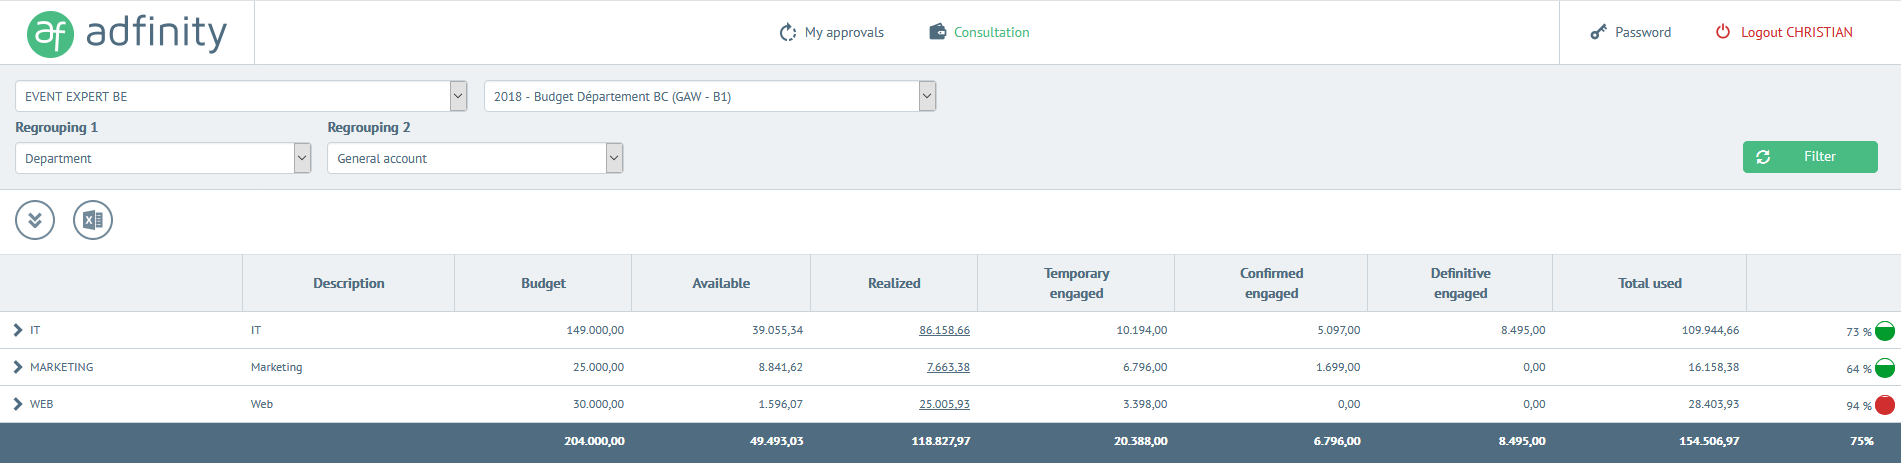Expand the IT department row
Viewport: 1901px width, 463px height.
(x=18, y=330)
